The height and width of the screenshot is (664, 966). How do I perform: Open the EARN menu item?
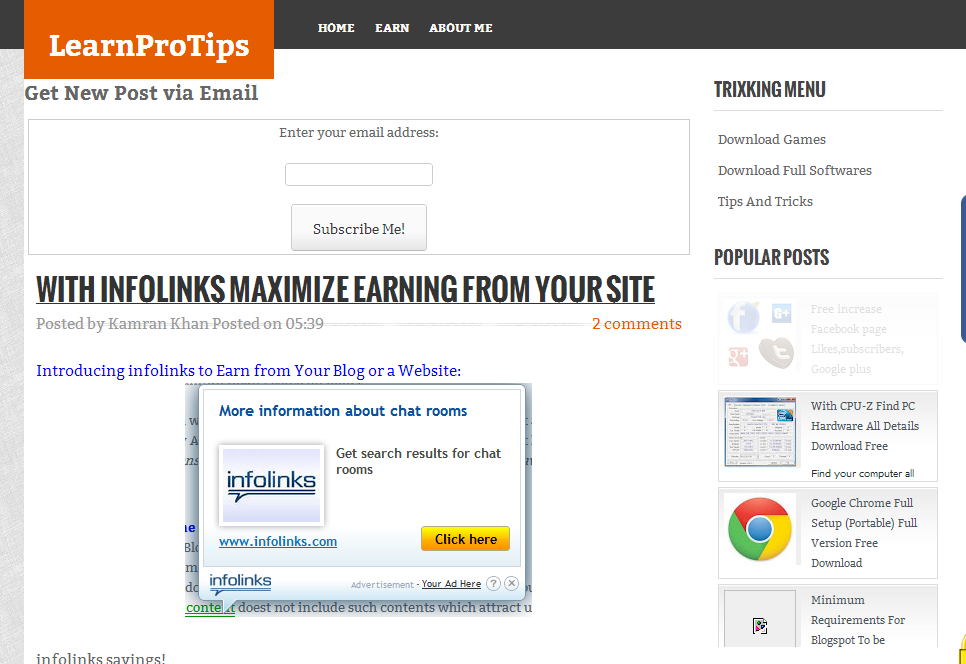click(x=392, y=28)
